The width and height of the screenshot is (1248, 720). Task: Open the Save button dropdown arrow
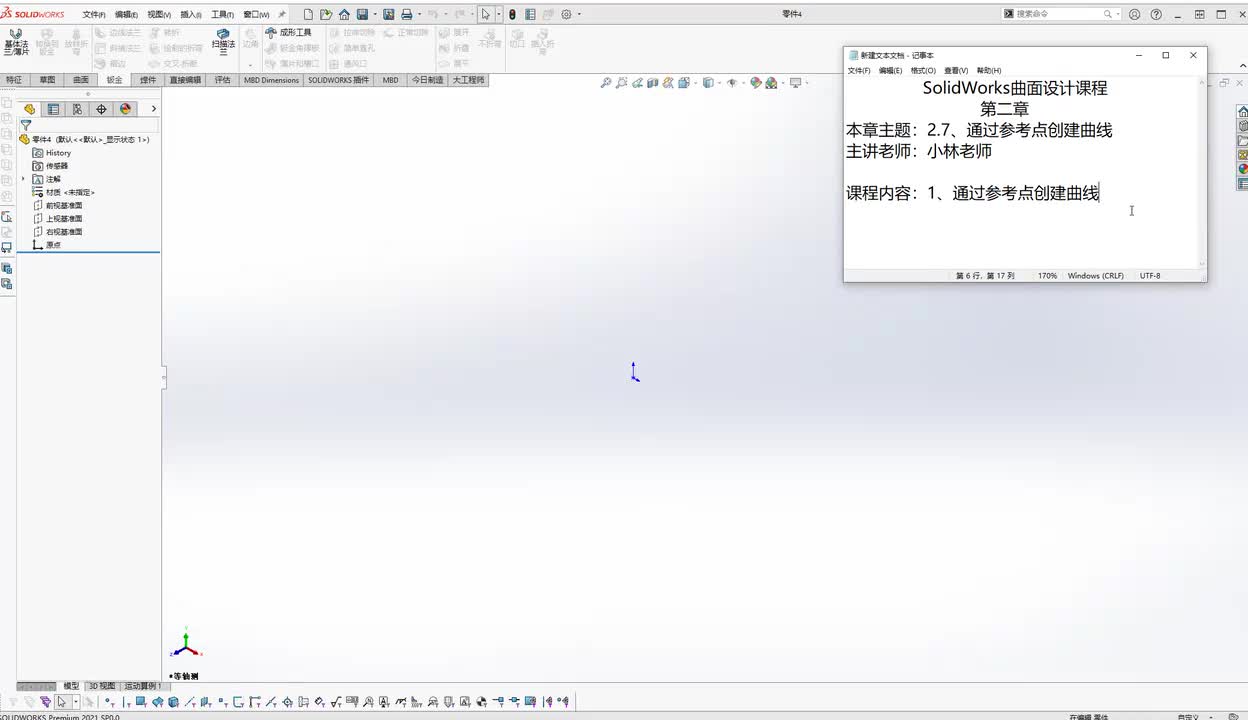pos(375,15)
